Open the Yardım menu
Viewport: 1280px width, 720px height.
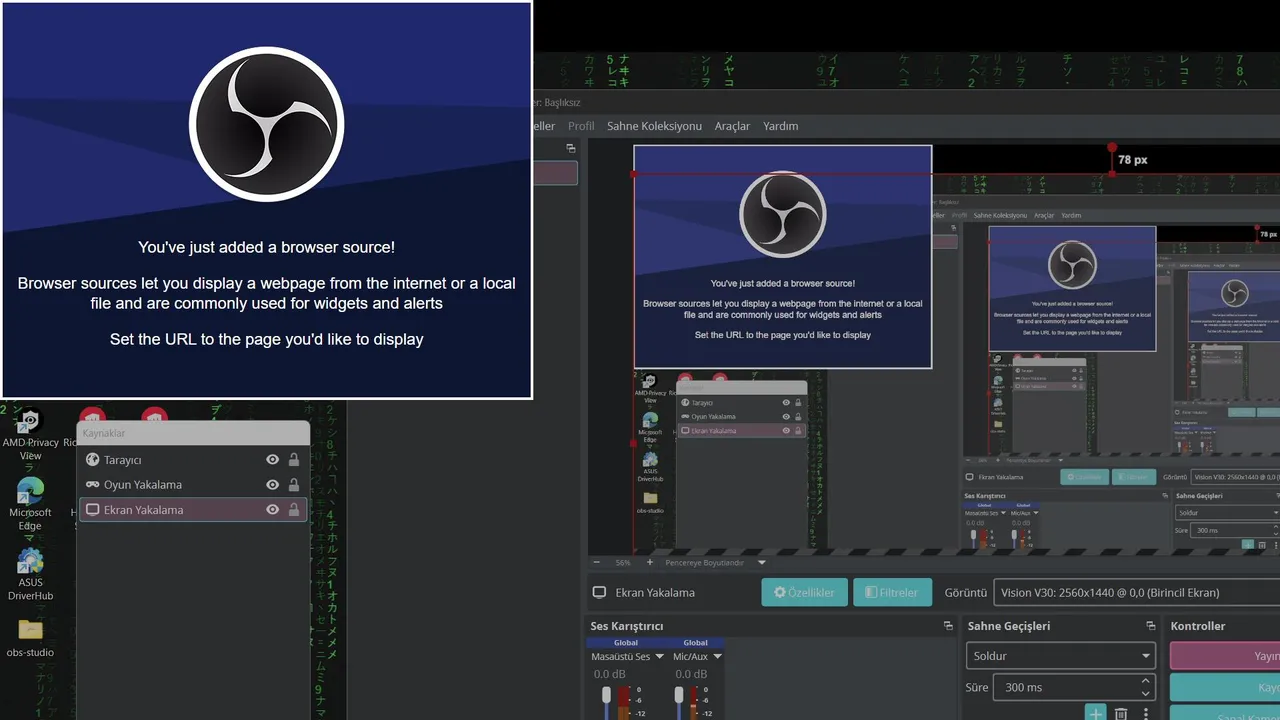781,126
